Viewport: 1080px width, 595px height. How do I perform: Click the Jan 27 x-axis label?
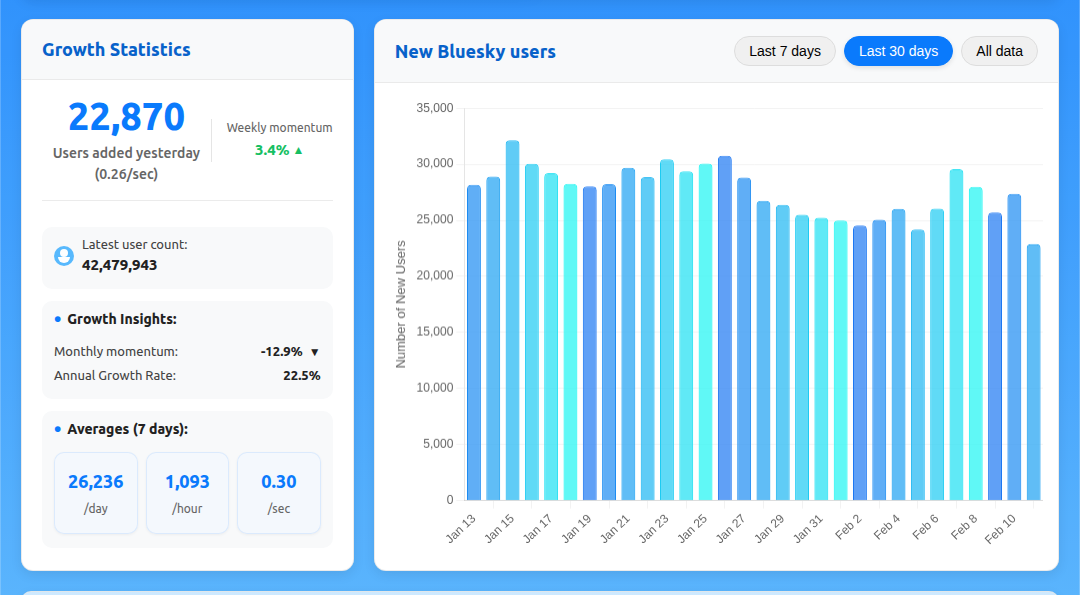tap(731, 528)
